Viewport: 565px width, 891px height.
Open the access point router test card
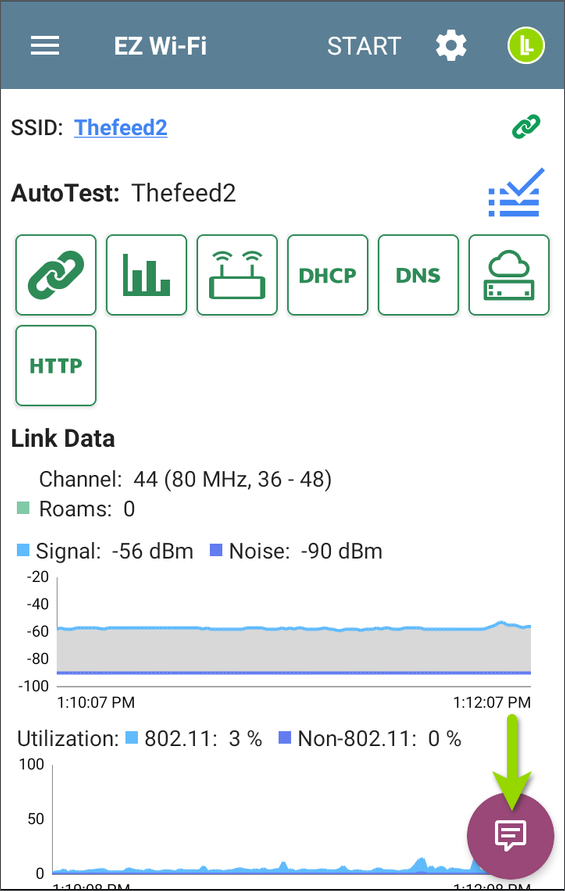[x=237, y=275]
